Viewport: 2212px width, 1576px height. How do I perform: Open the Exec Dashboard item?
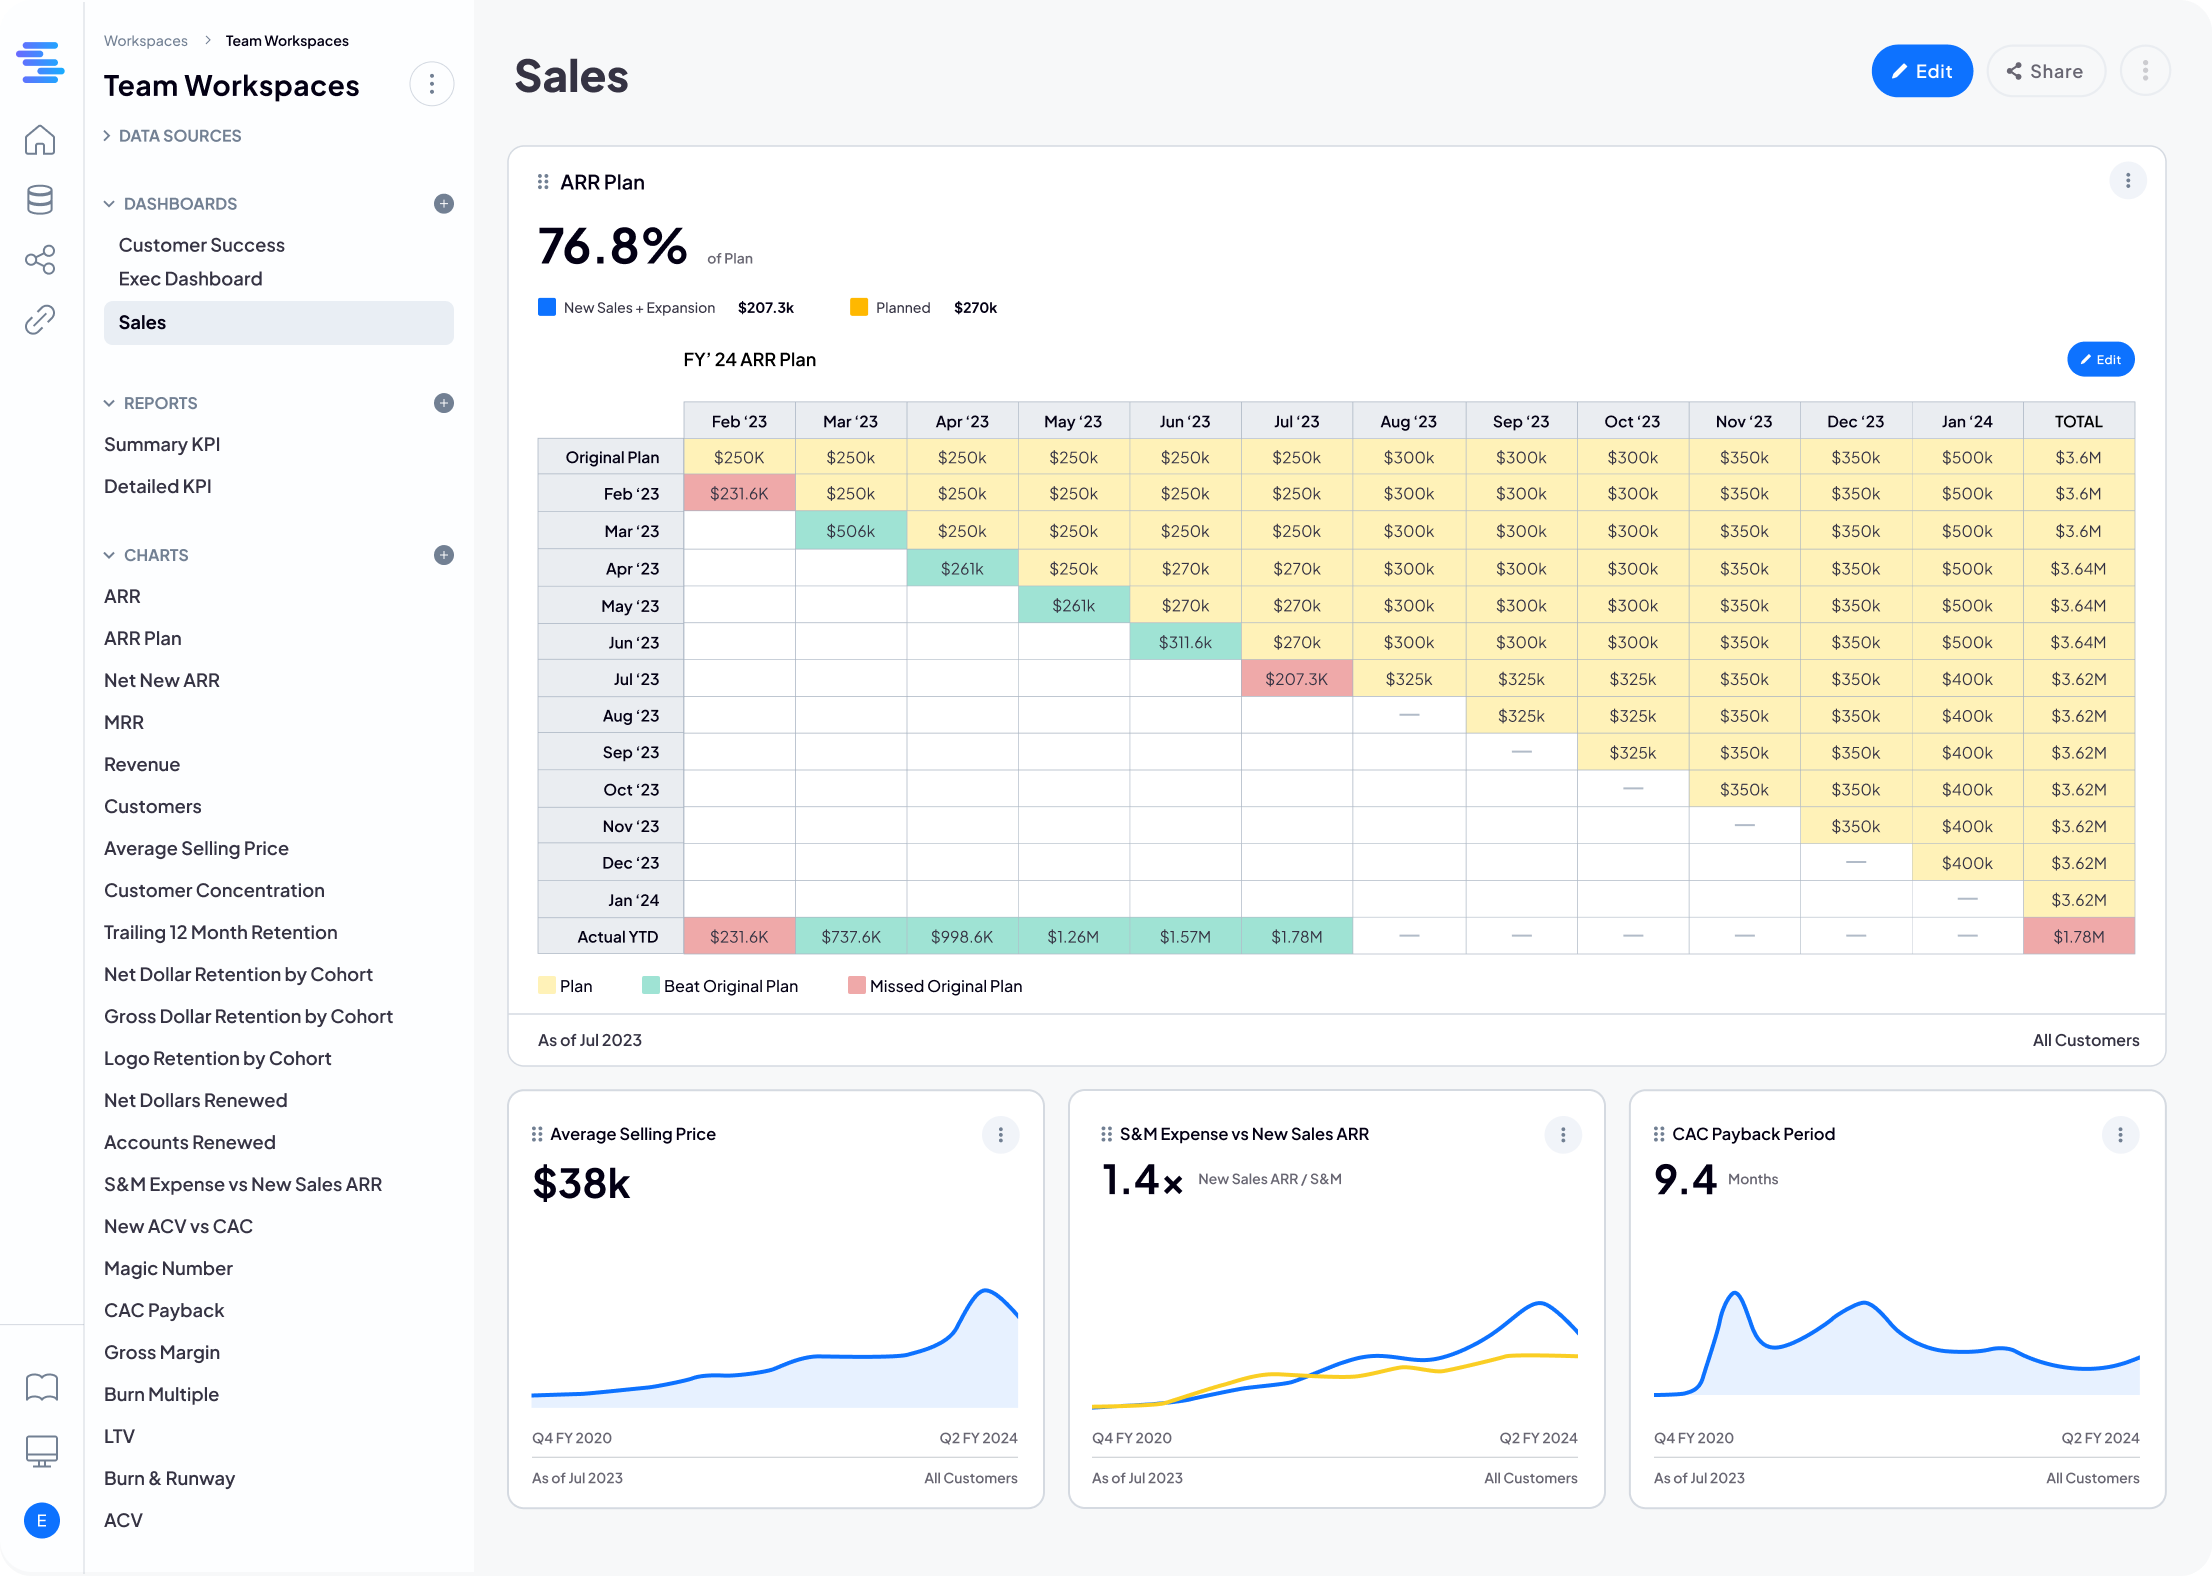(x=190, y=279)
